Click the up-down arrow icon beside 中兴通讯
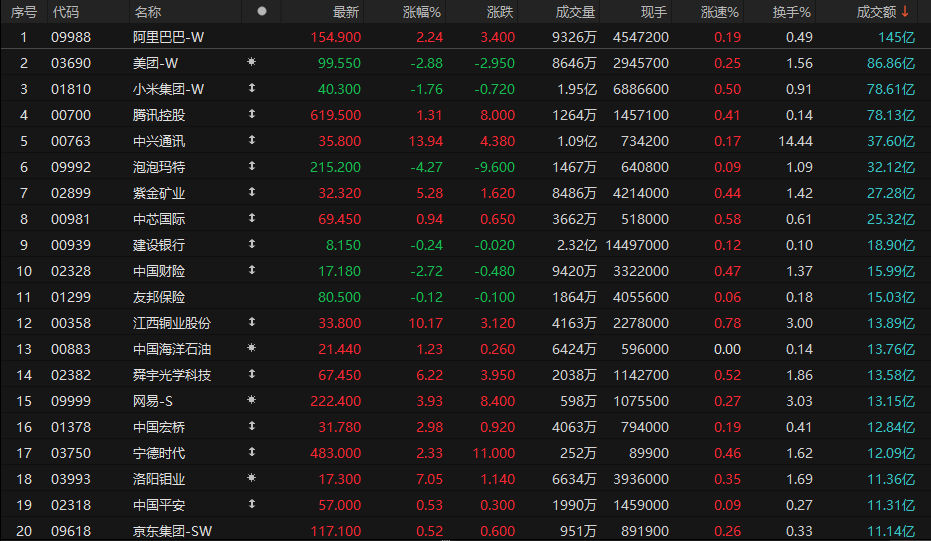Screen dimensions: 931x541 (x=252, y=140)
